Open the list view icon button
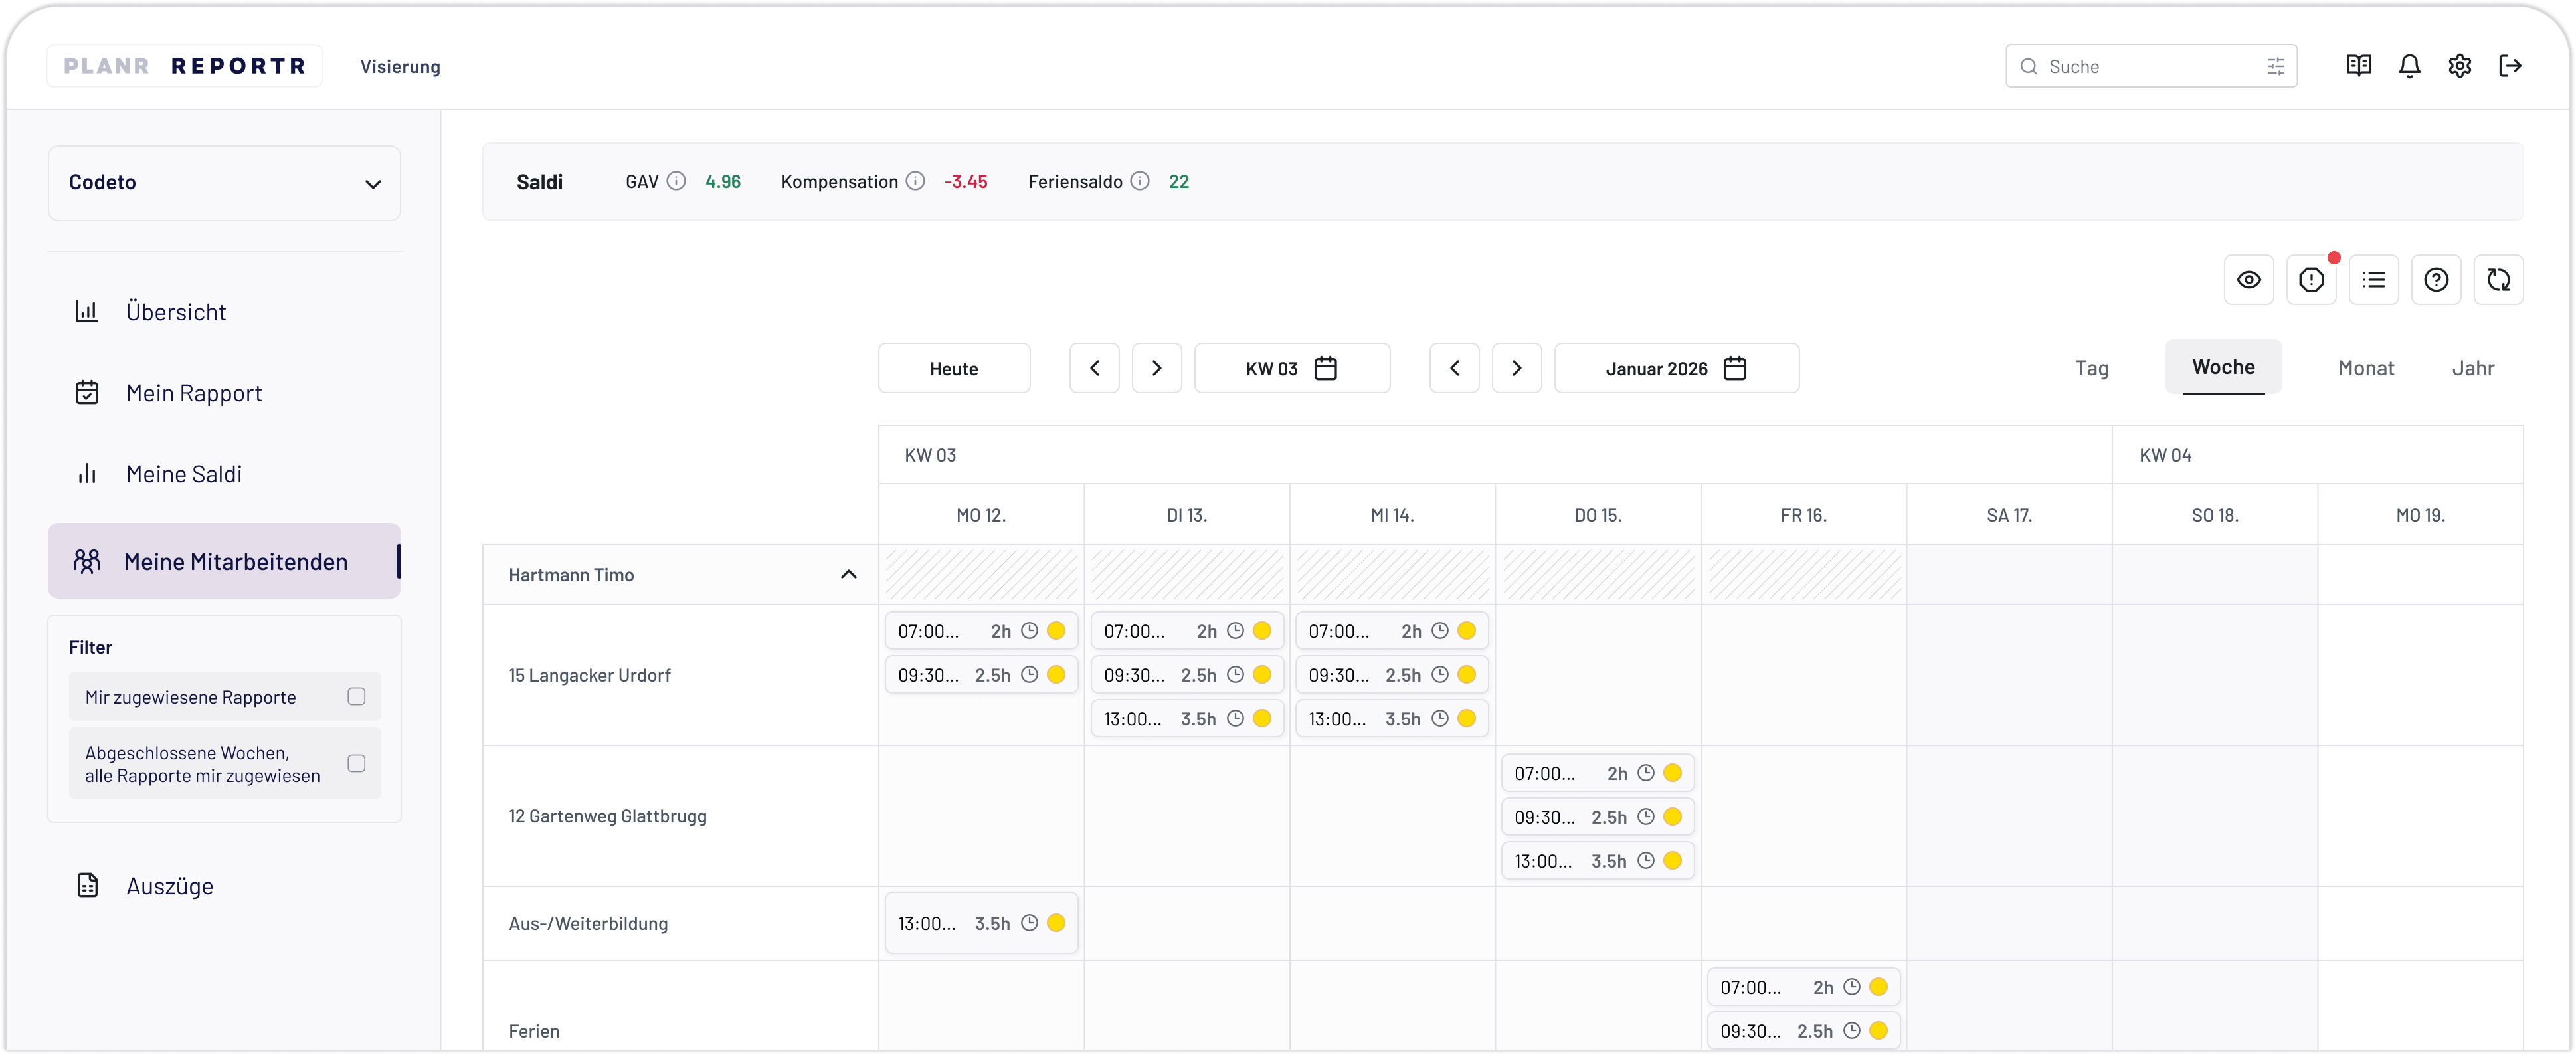The image size is (2576, 1055). [x=2373, y=280]
